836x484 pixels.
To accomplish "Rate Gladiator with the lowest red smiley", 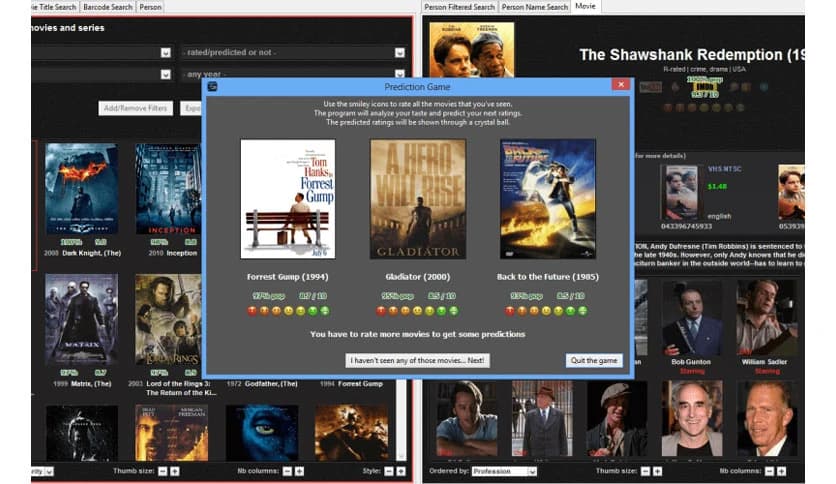I will pyautogui.click(x=381, y=311).
